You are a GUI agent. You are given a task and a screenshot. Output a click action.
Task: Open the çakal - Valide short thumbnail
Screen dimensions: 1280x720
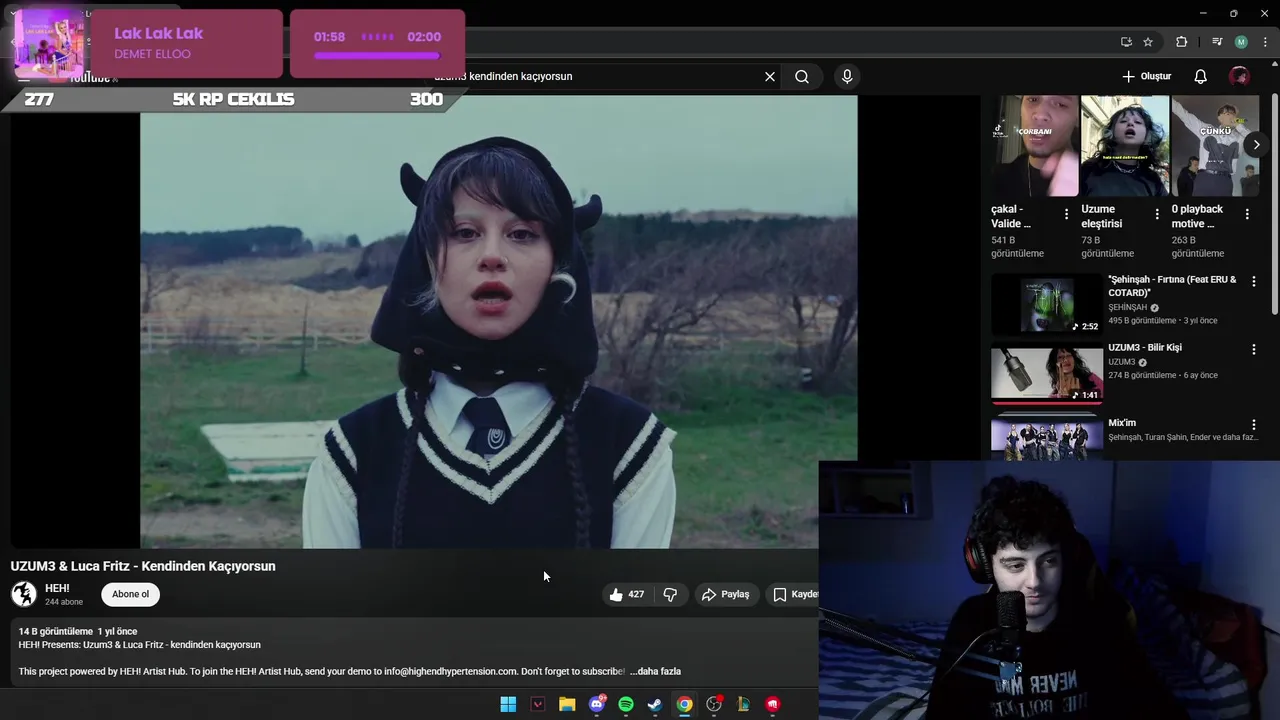tap(1035, 146)
